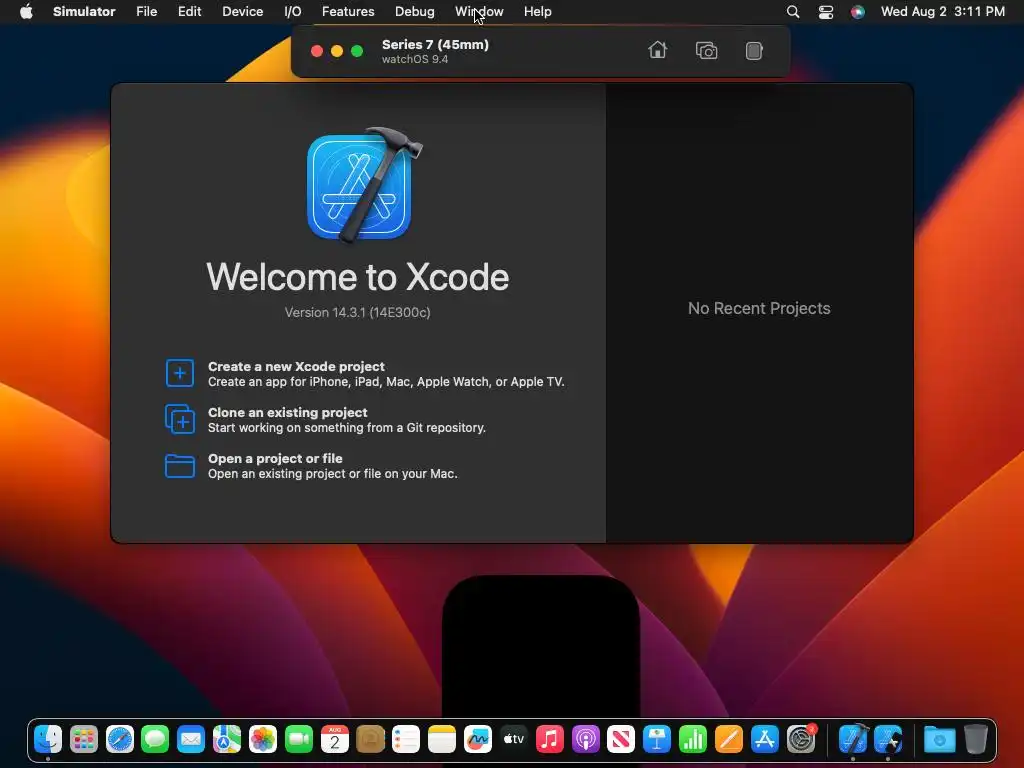1024x768 pixels.
Task: Open Mail from the Dock
Action: pos(191,739)
